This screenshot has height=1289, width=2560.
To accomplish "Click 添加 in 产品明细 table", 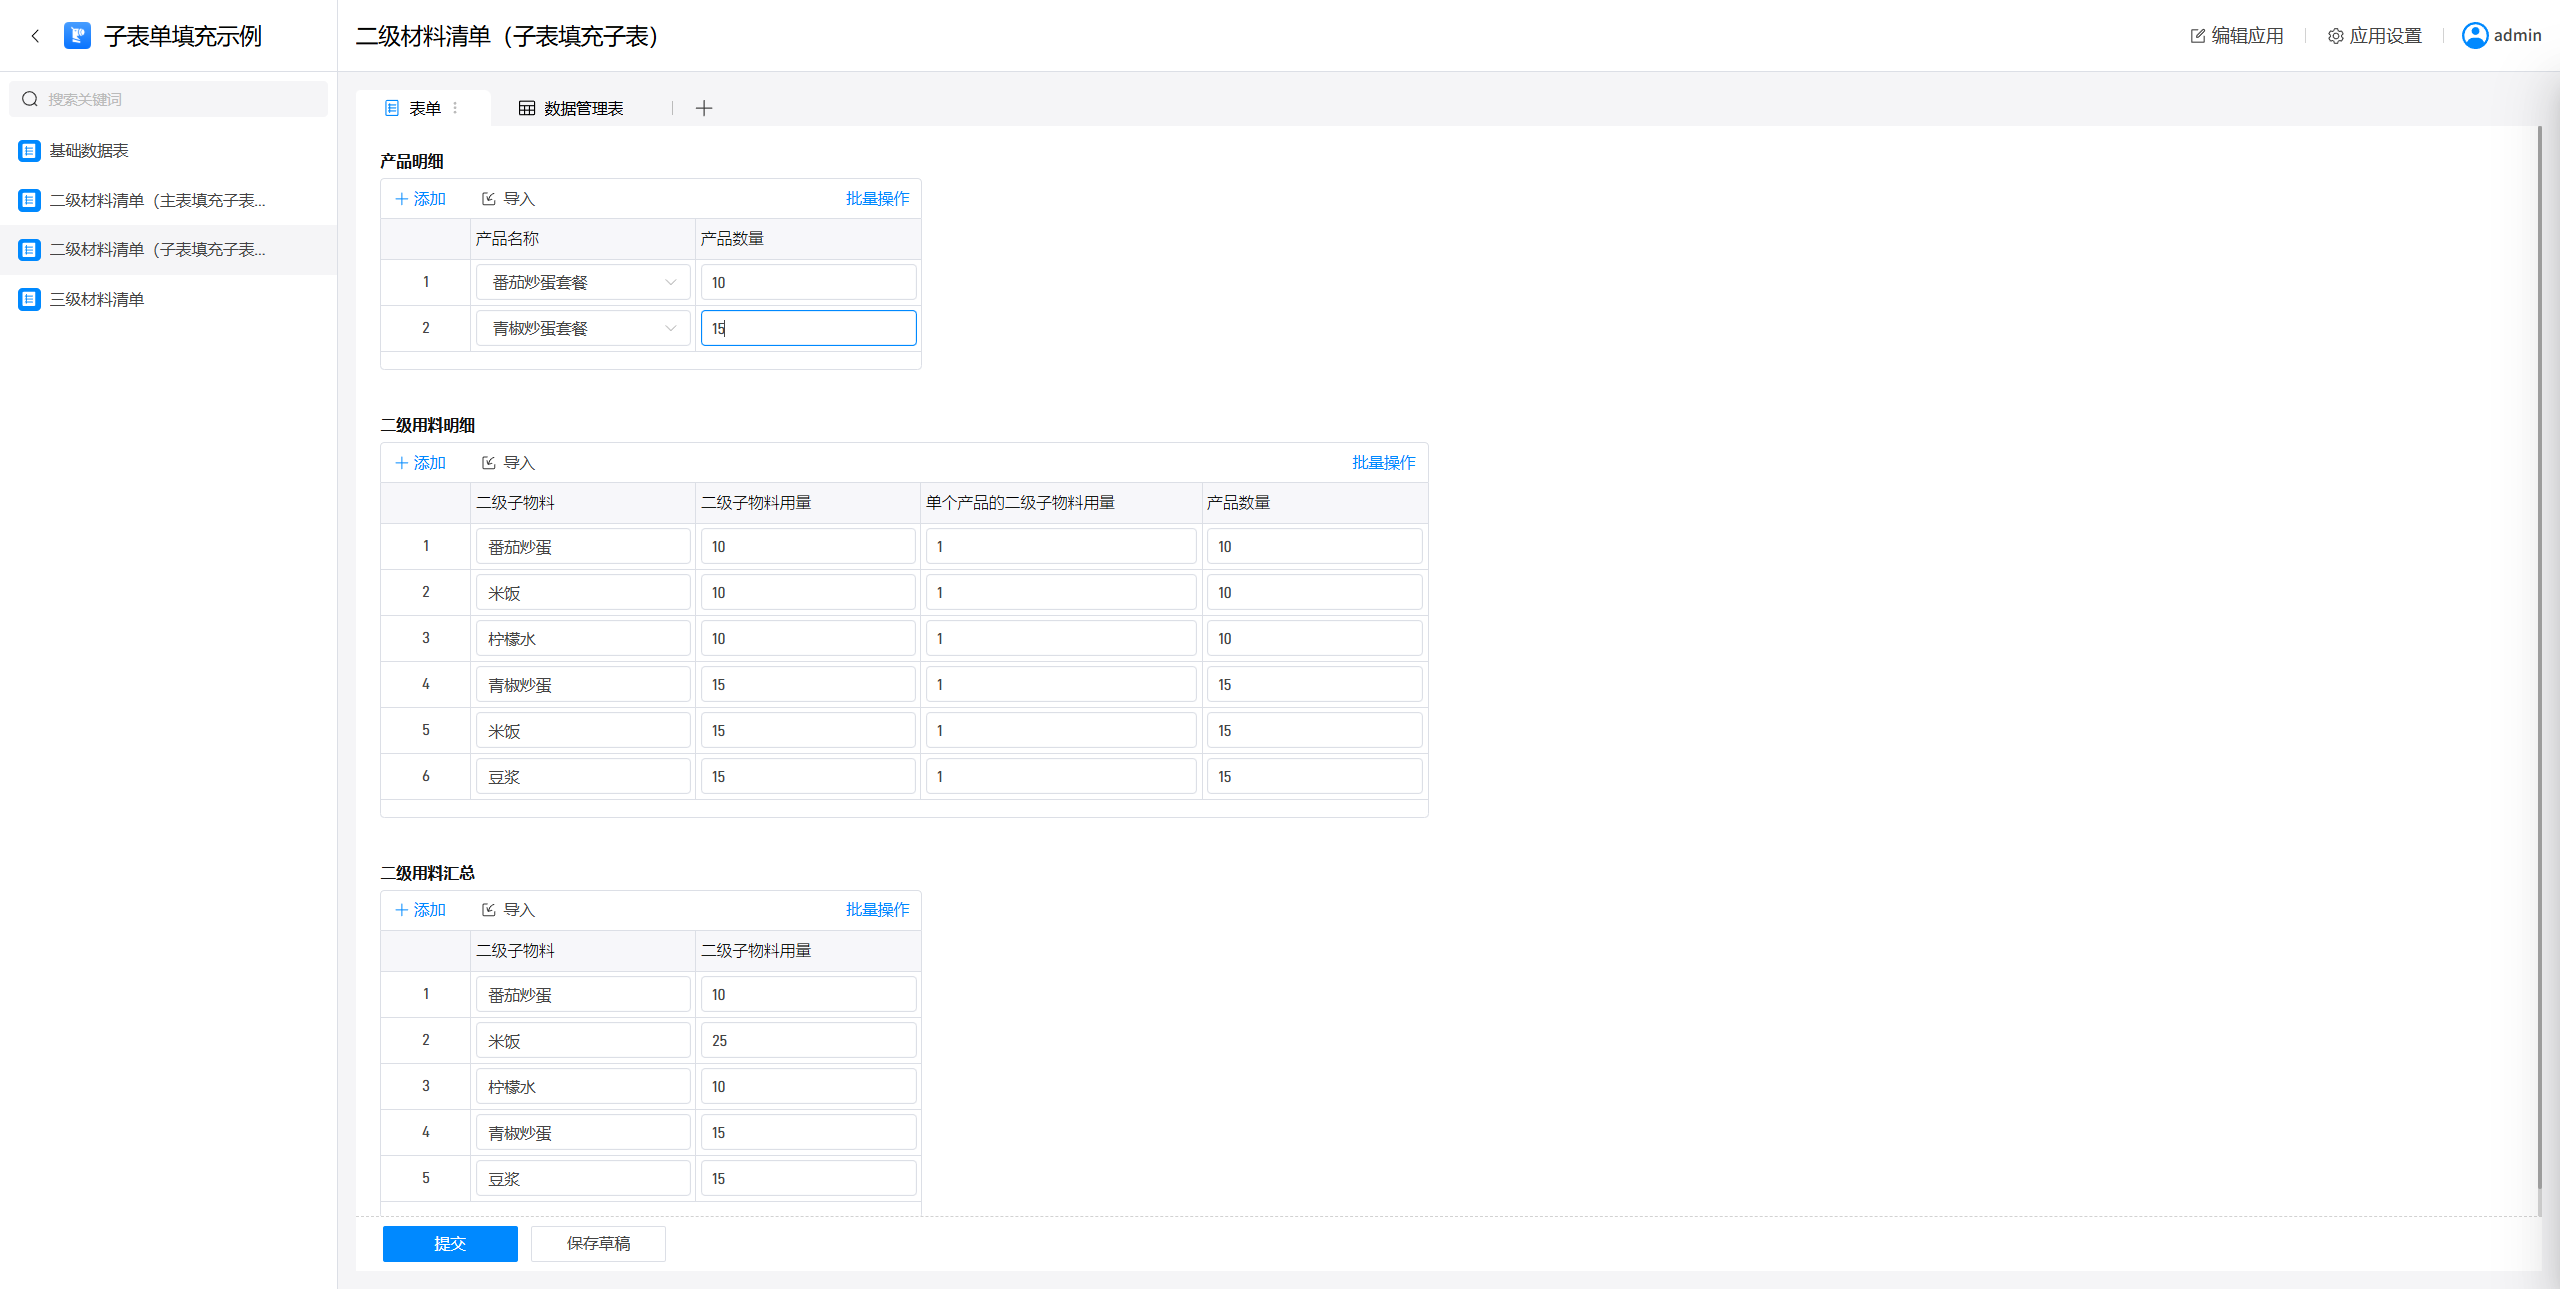I will point(421,199).
